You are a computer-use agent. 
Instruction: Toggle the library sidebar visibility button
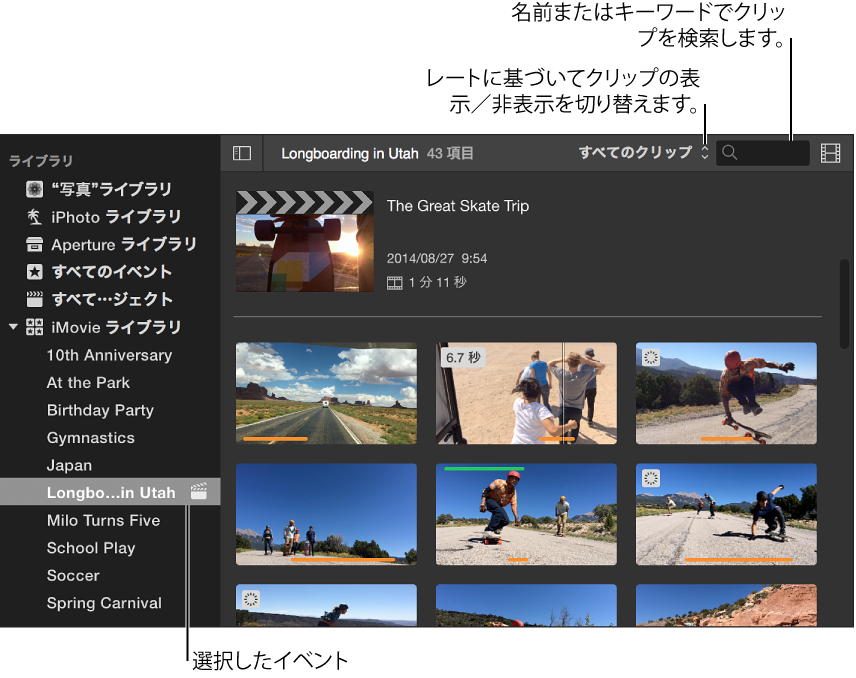(x=242, y=153)
